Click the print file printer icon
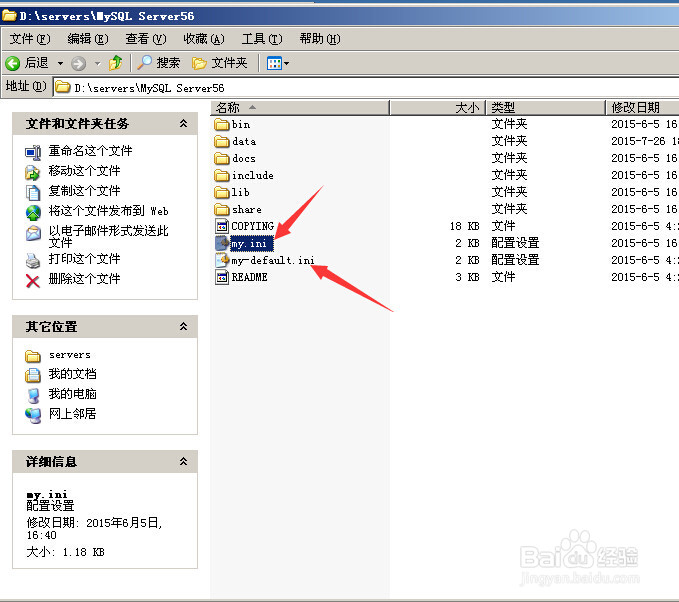679x602 pixels. click(x=33, y=261)
